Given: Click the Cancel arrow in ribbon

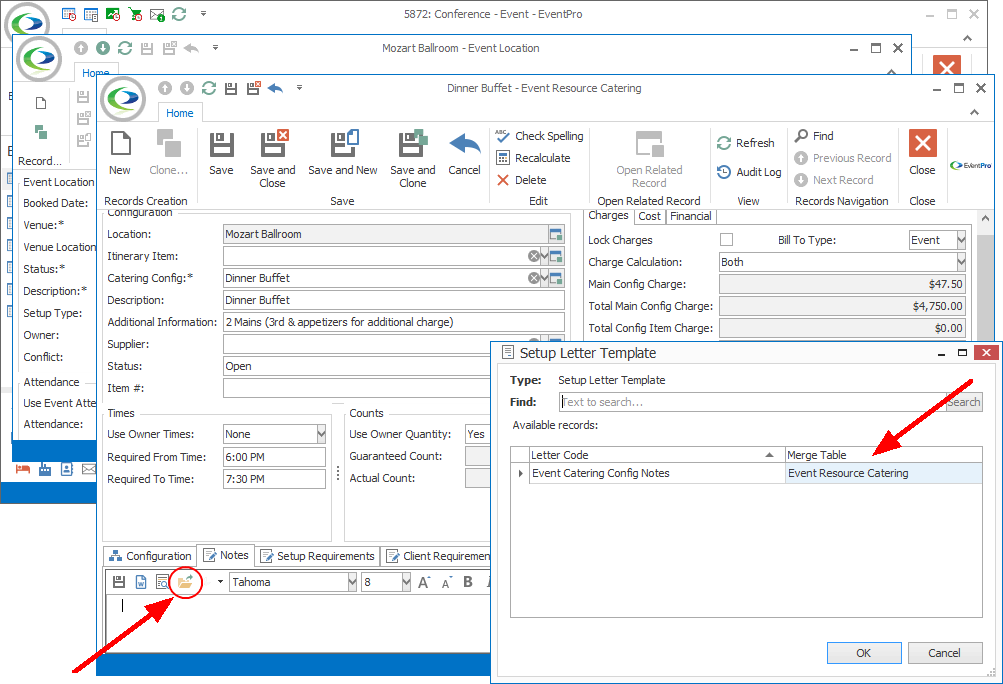Looking at the screenshot, I should [464, 153].
